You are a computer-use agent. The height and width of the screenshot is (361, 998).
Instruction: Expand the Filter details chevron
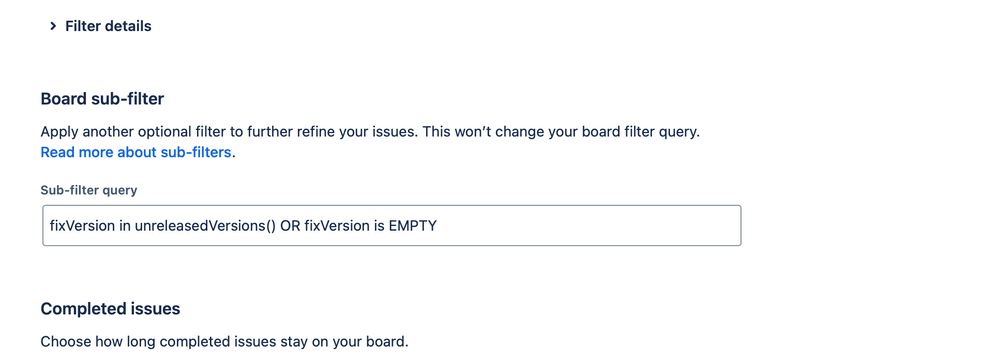coord(53,26)
